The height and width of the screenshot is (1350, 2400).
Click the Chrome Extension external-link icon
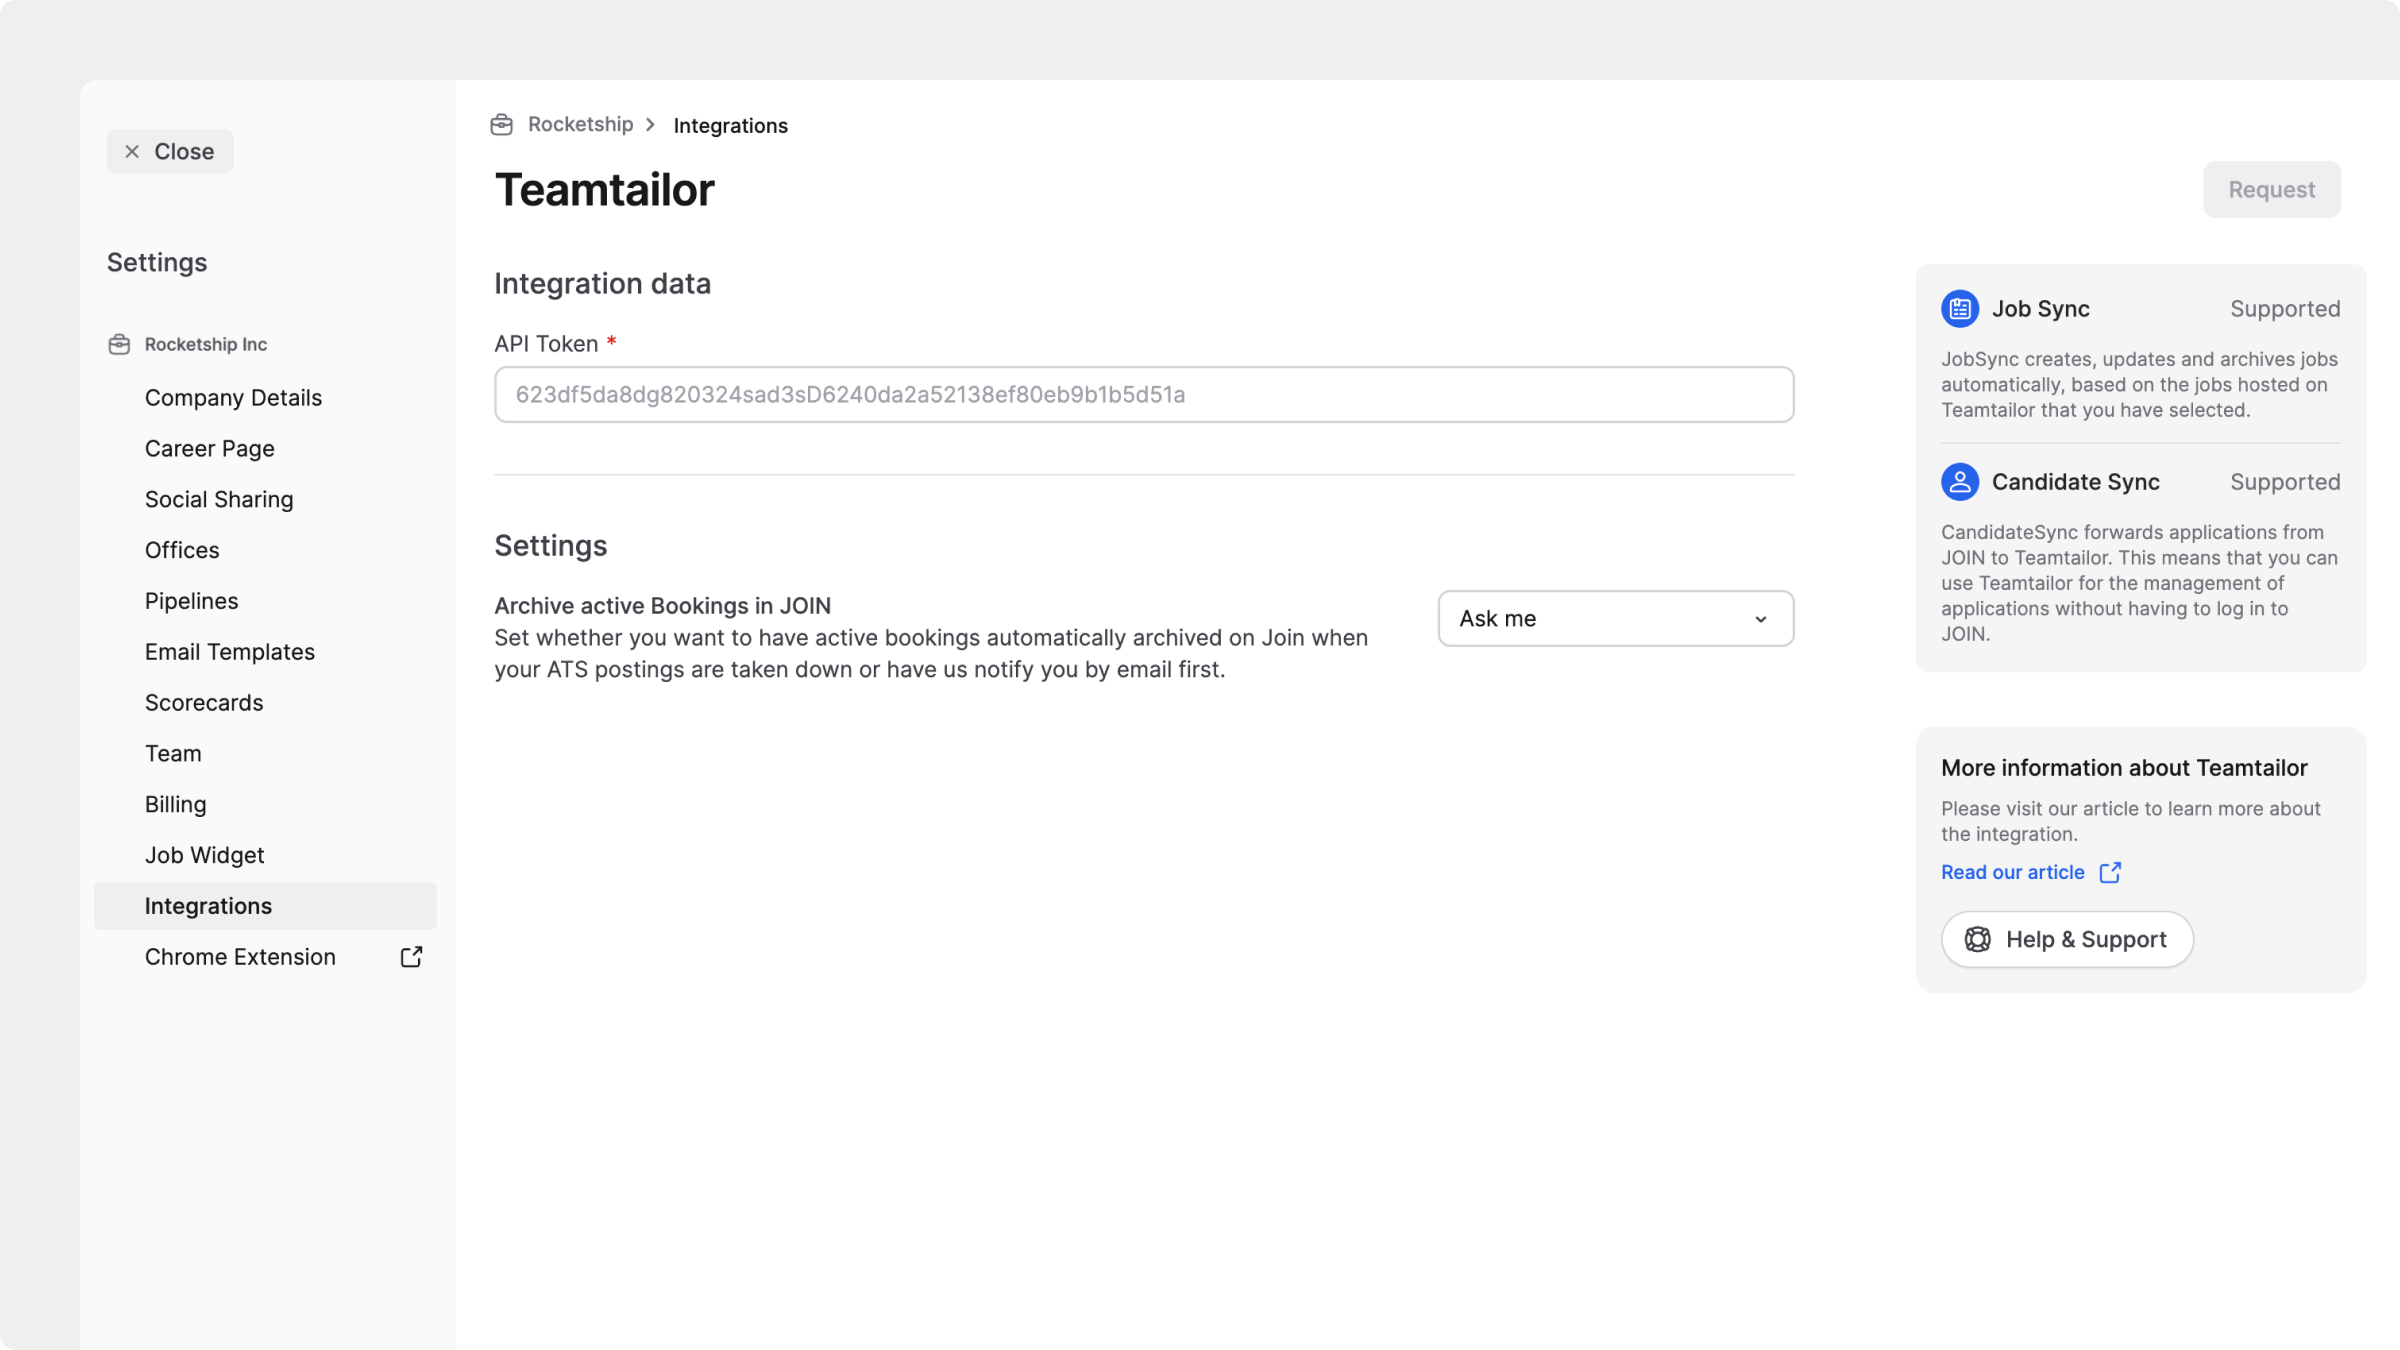[411, 957]
